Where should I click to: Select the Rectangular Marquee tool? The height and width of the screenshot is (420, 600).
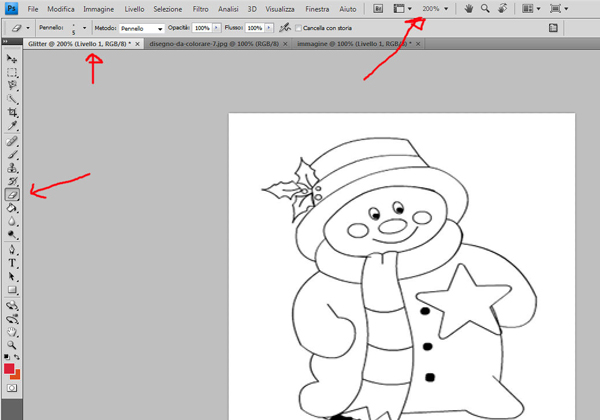click(12, 72)
